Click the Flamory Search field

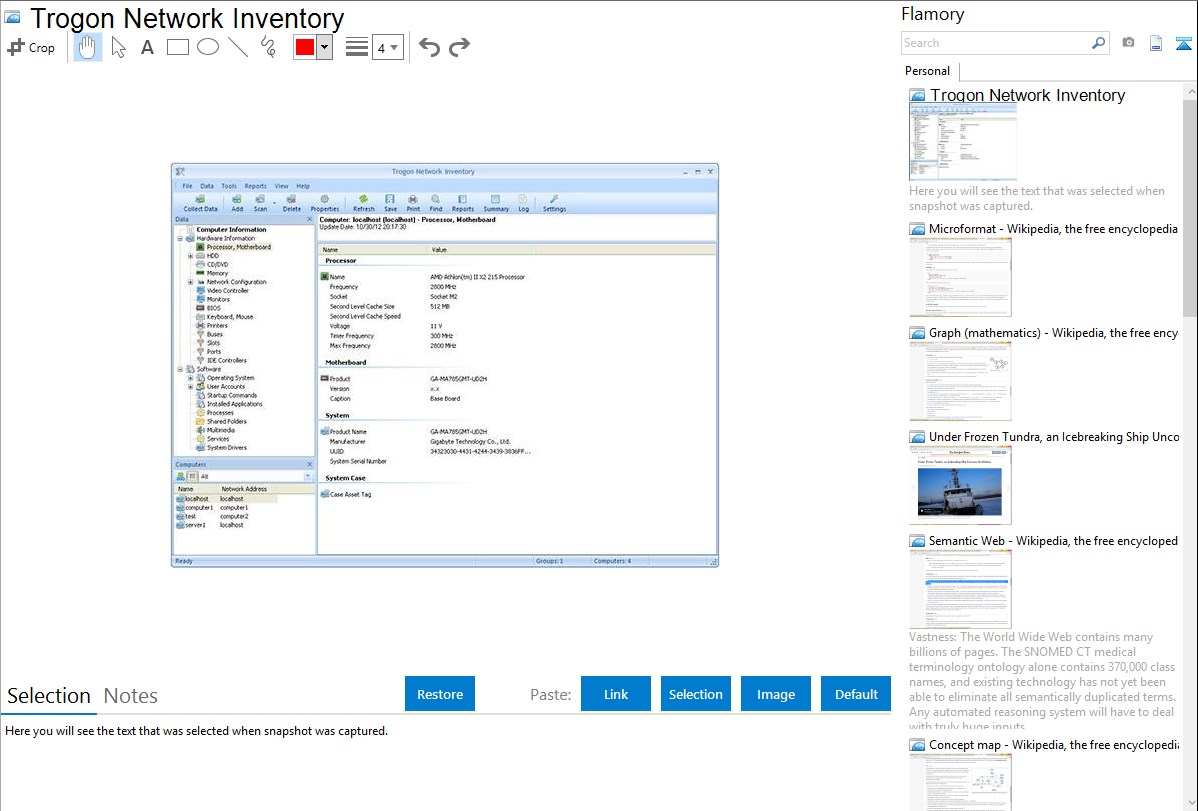pyautogui.click(x=995, y=43)
